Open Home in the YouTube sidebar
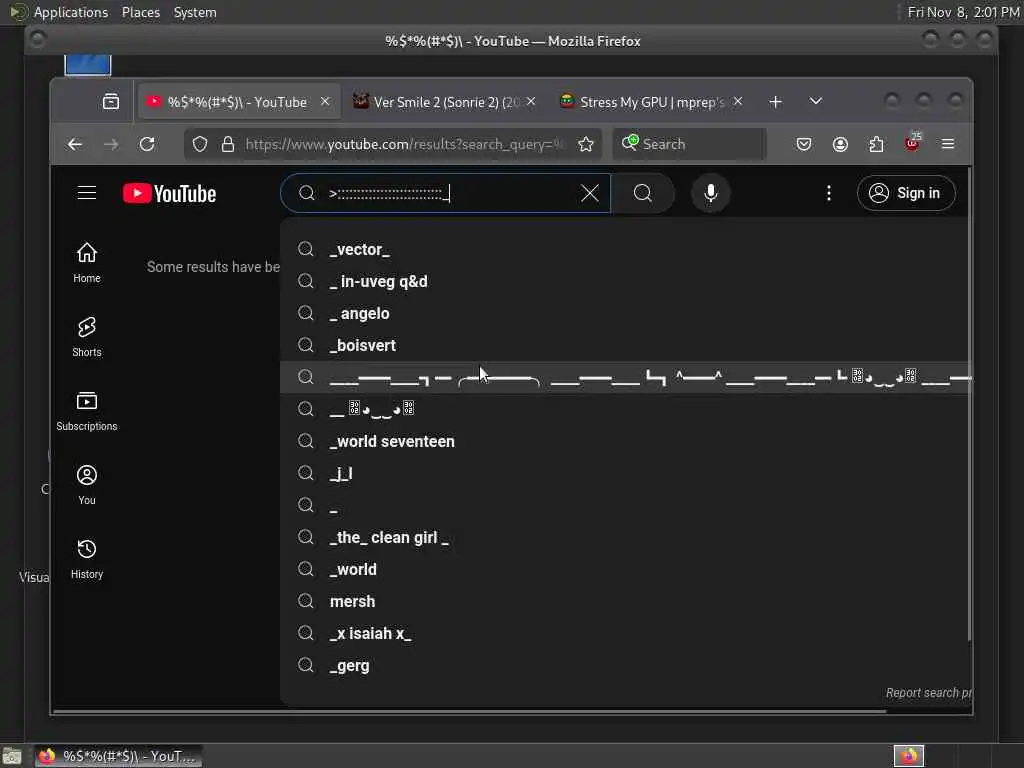The image size is (1024, 768). coord(87,263)
